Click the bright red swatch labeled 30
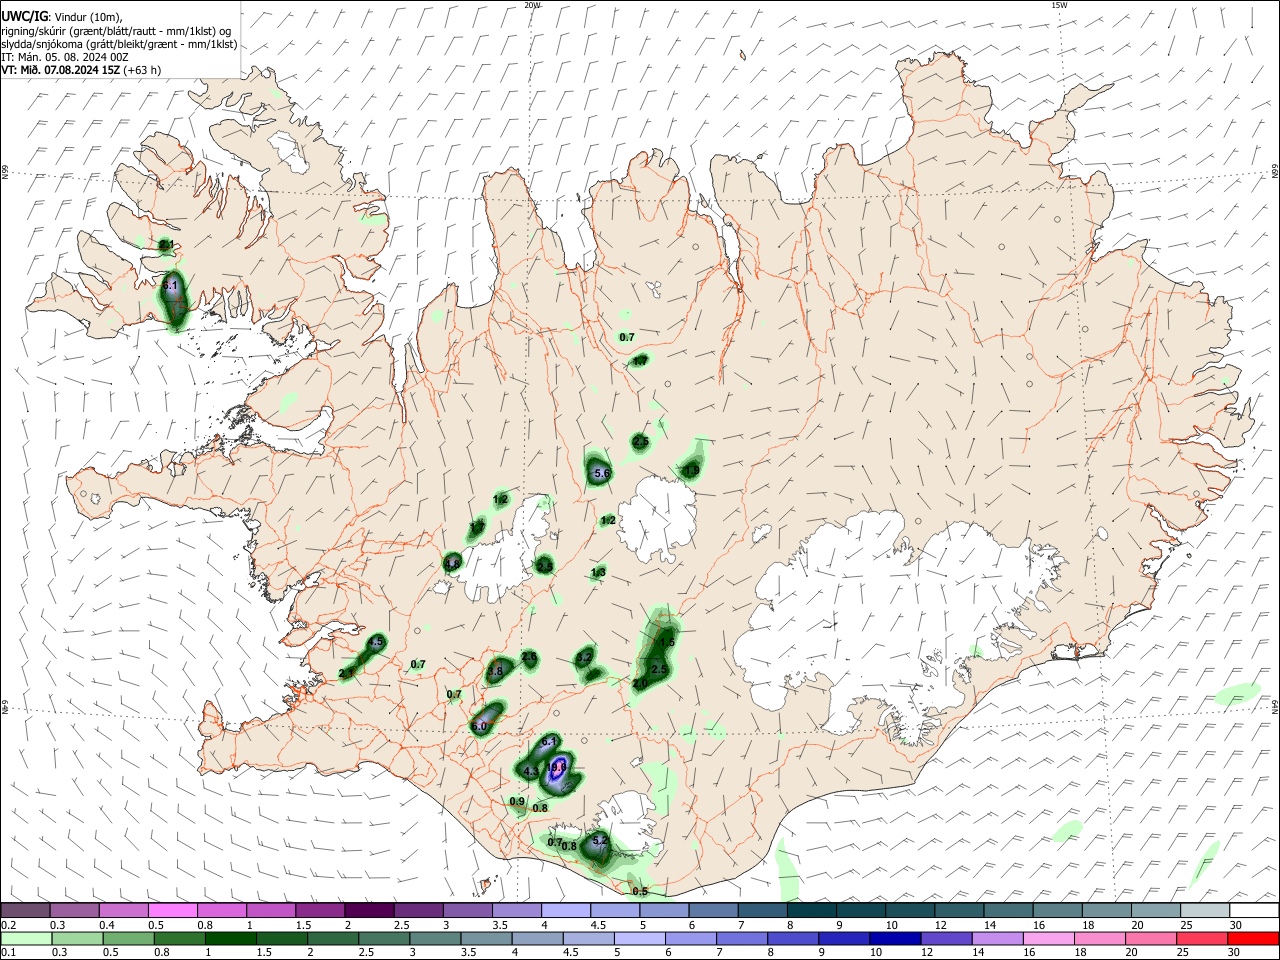1280x960 pixels. pos(1254,938)
